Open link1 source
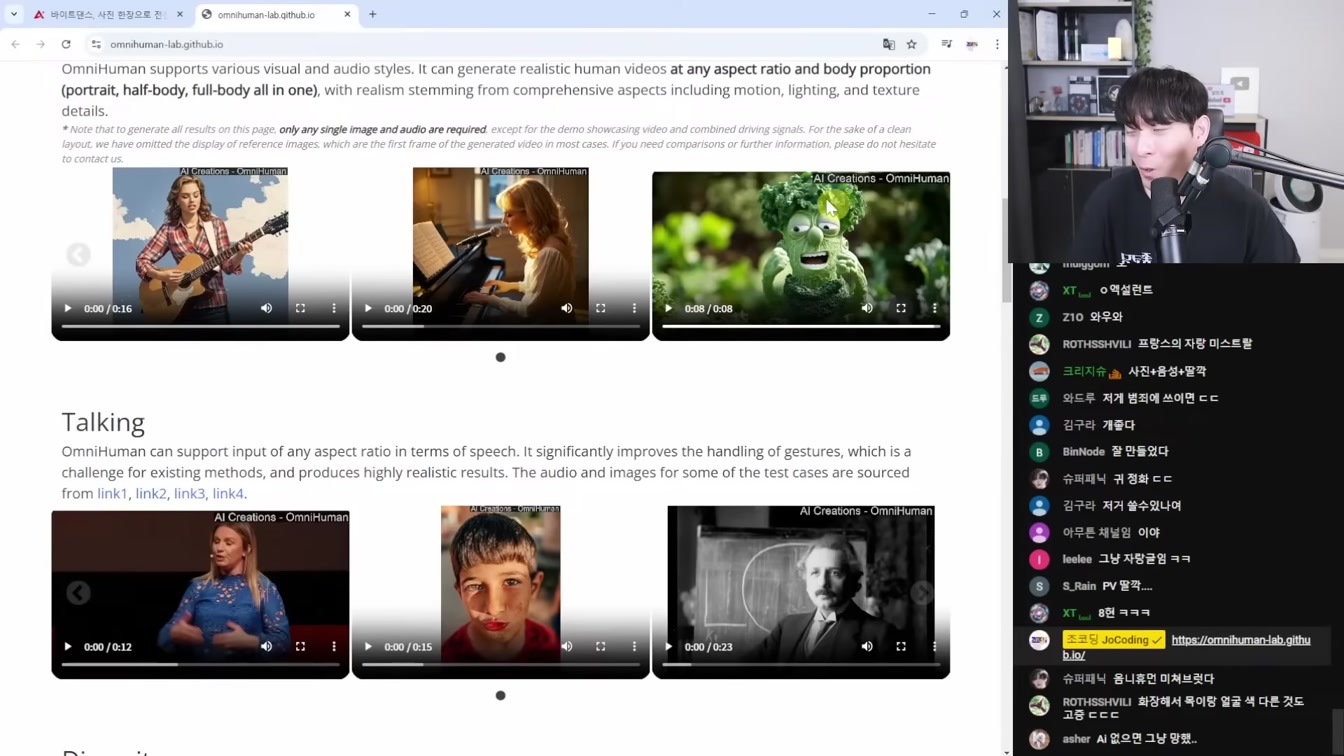Image resolution: width=1344 pixels, height=756 pixels. 112,493
